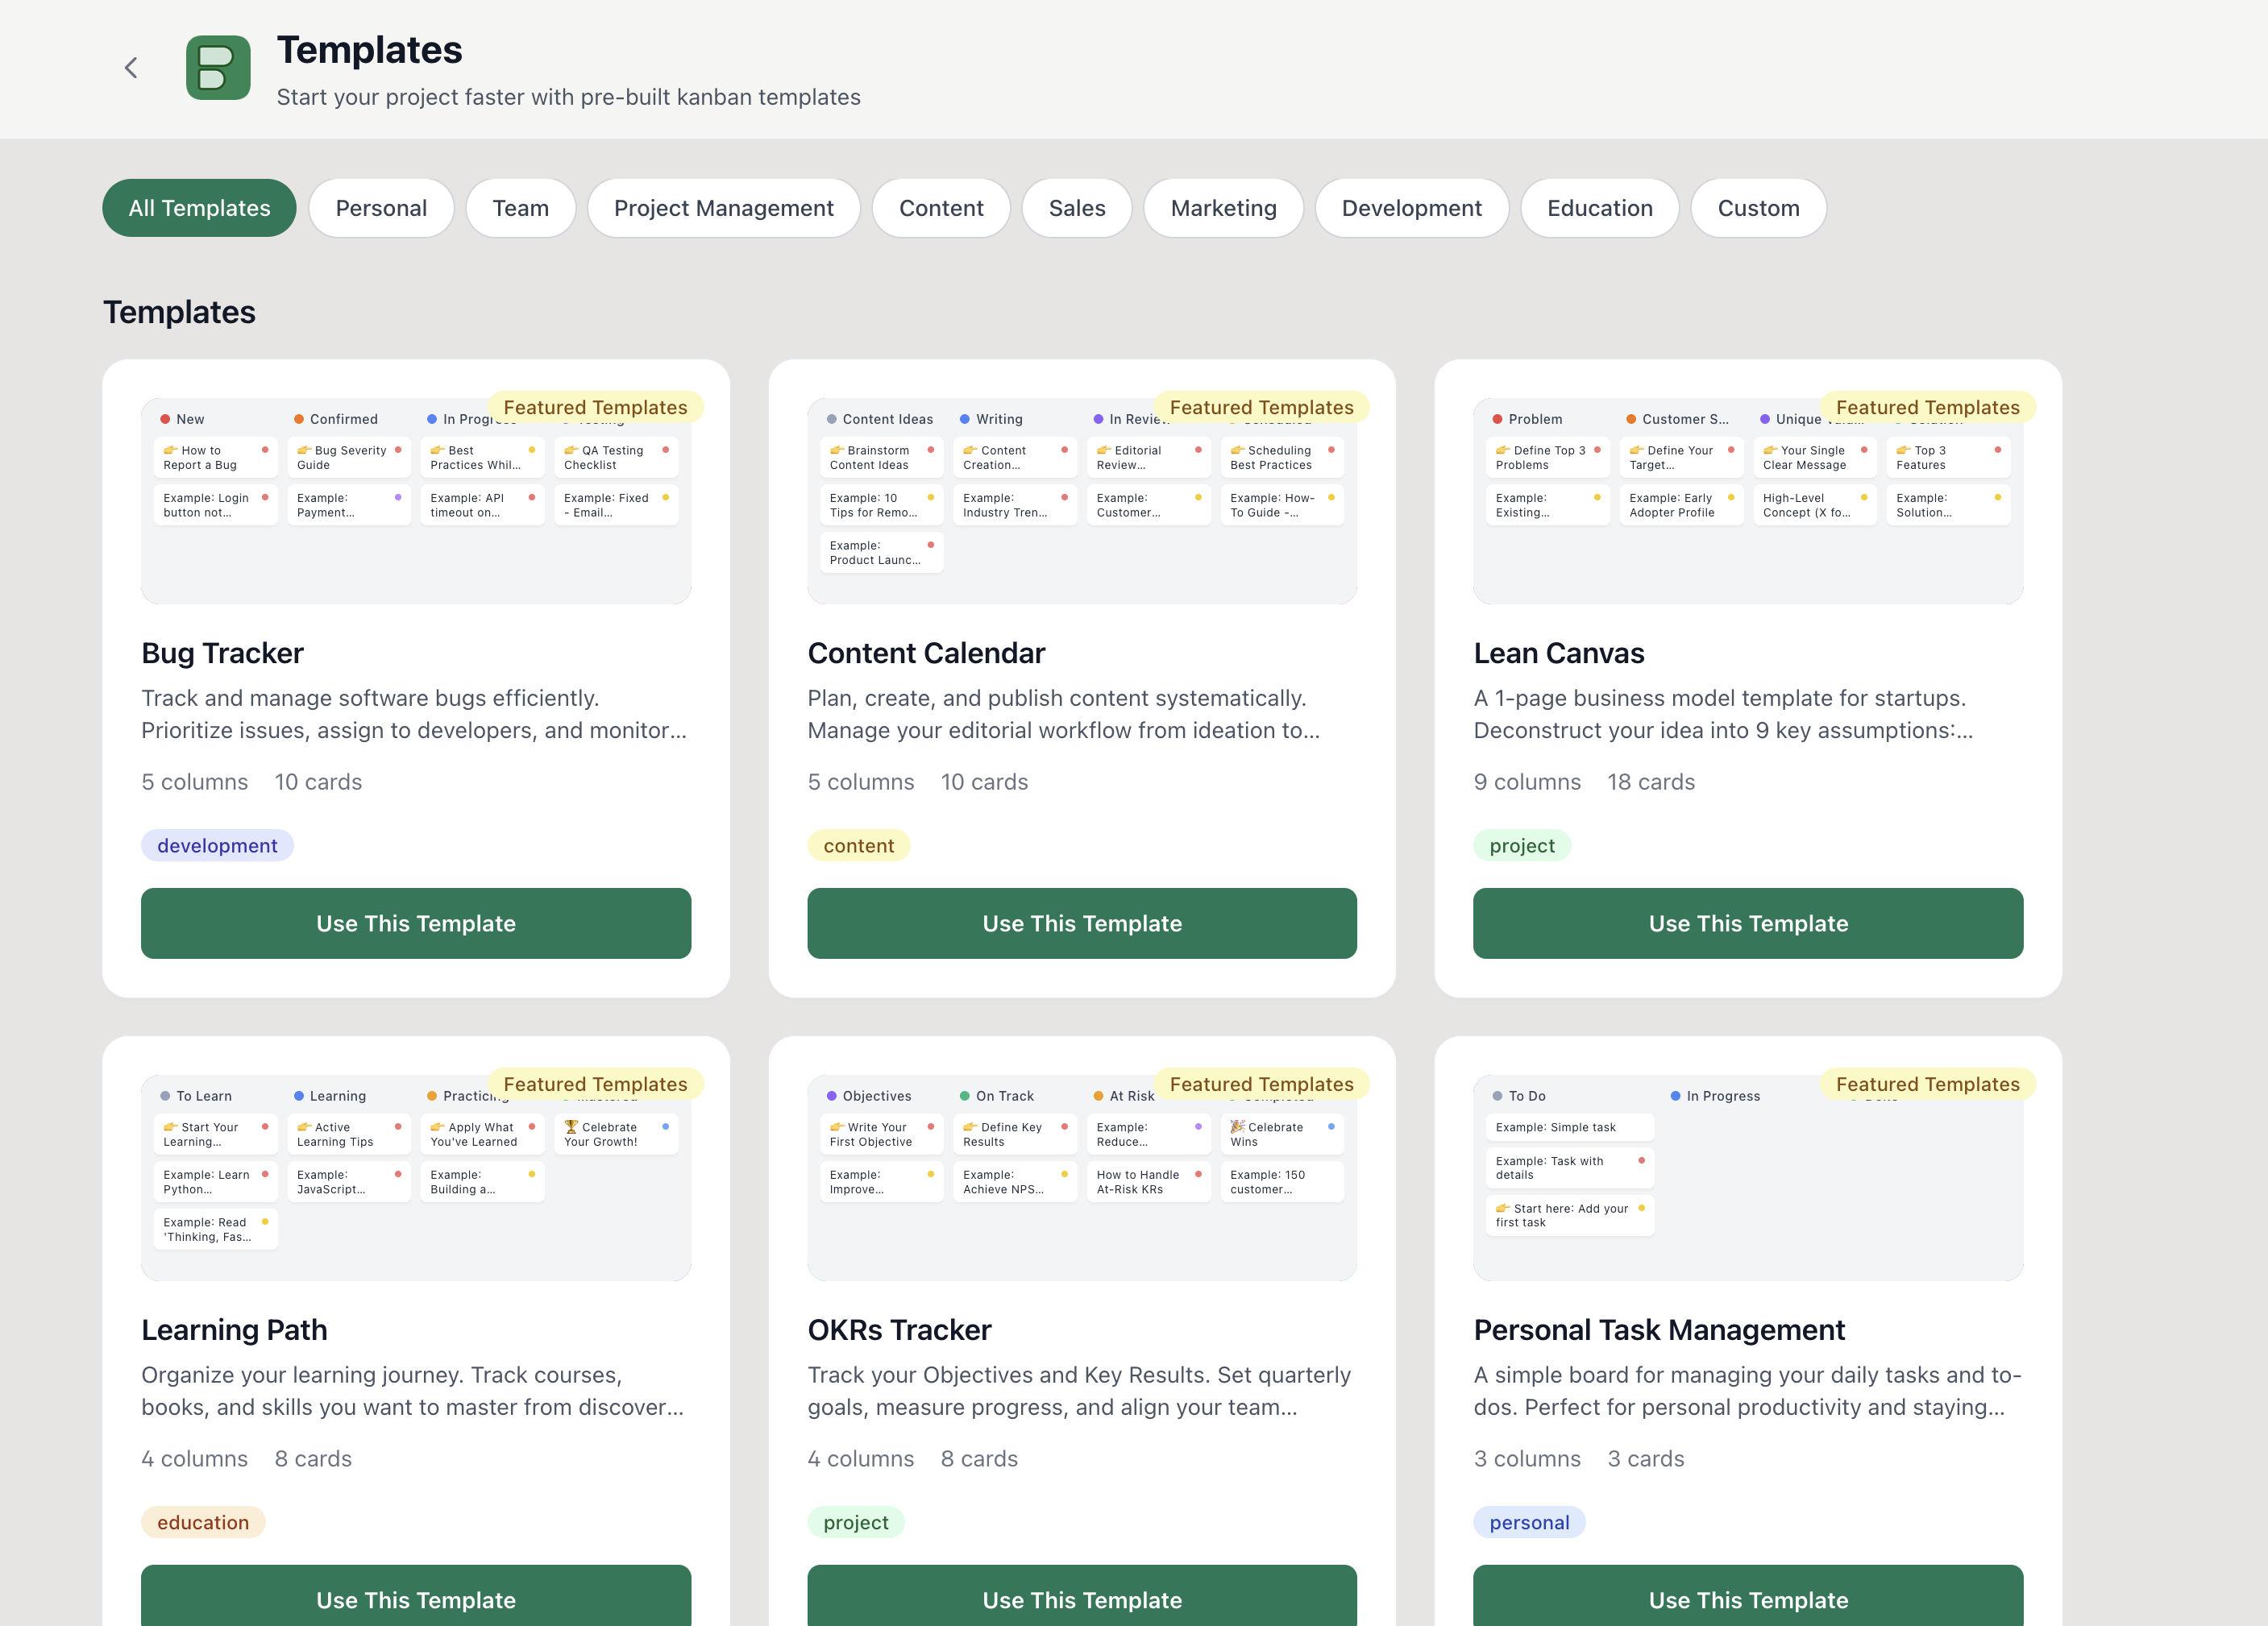
Task: Use the Content Calendar template
Action: click(1082, 923)
